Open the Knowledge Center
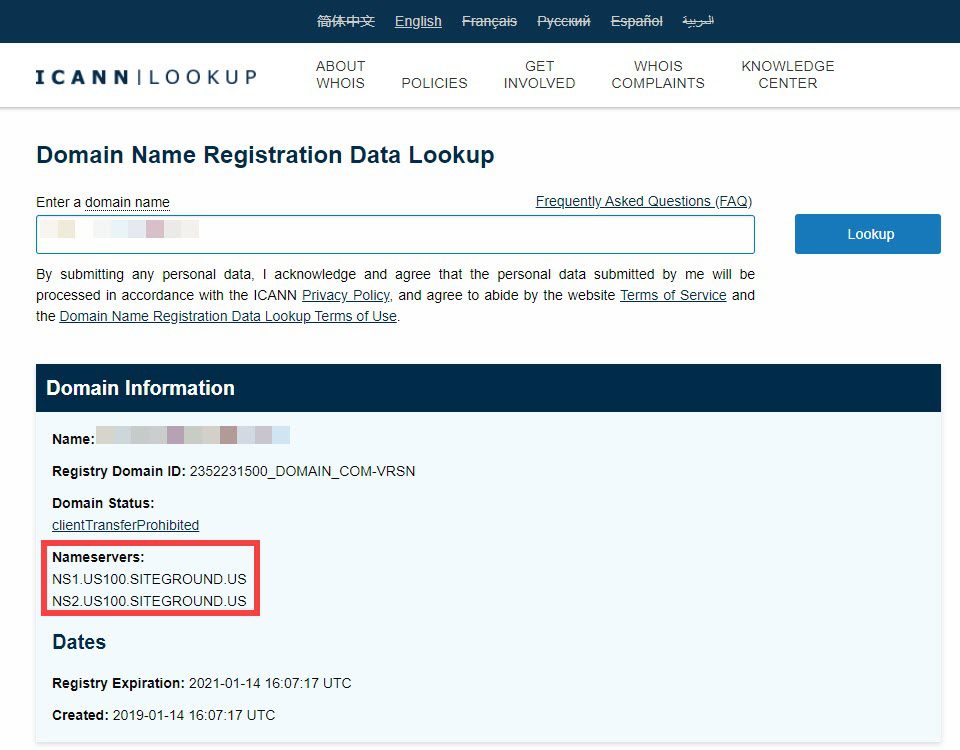The image size is (960, 750). (787, 75)
